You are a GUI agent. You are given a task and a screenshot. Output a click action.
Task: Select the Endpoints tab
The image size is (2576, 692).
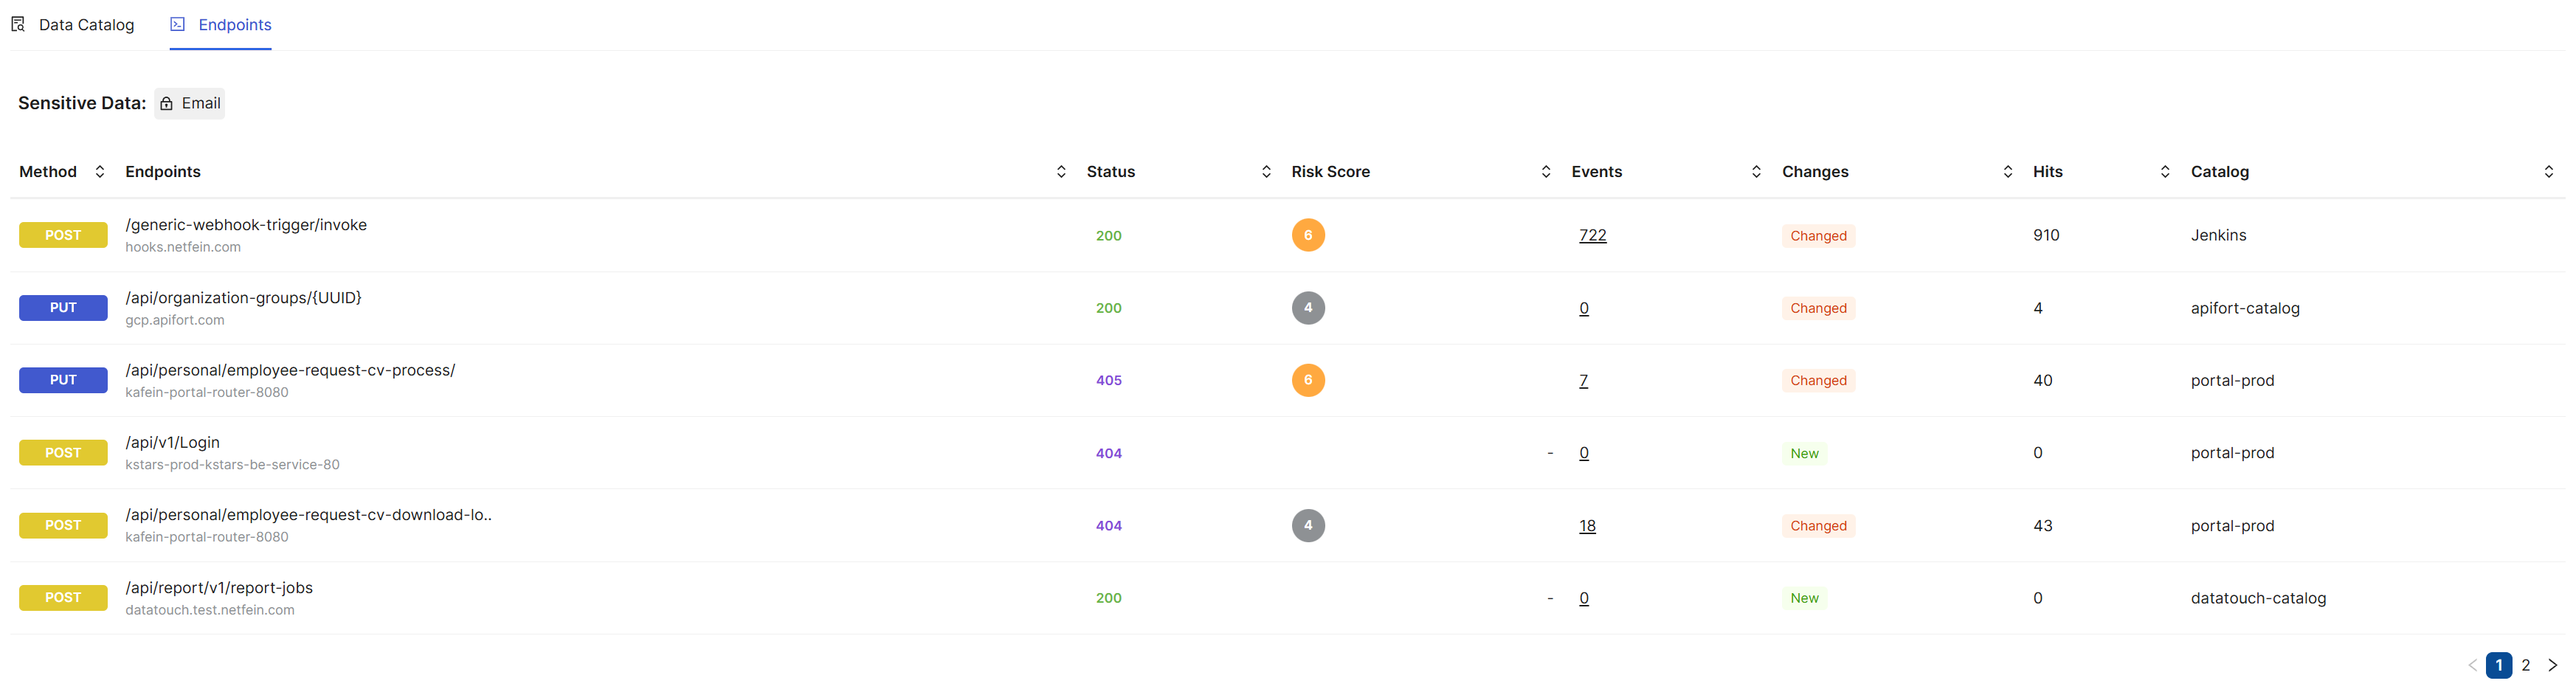tap(234, 24)
